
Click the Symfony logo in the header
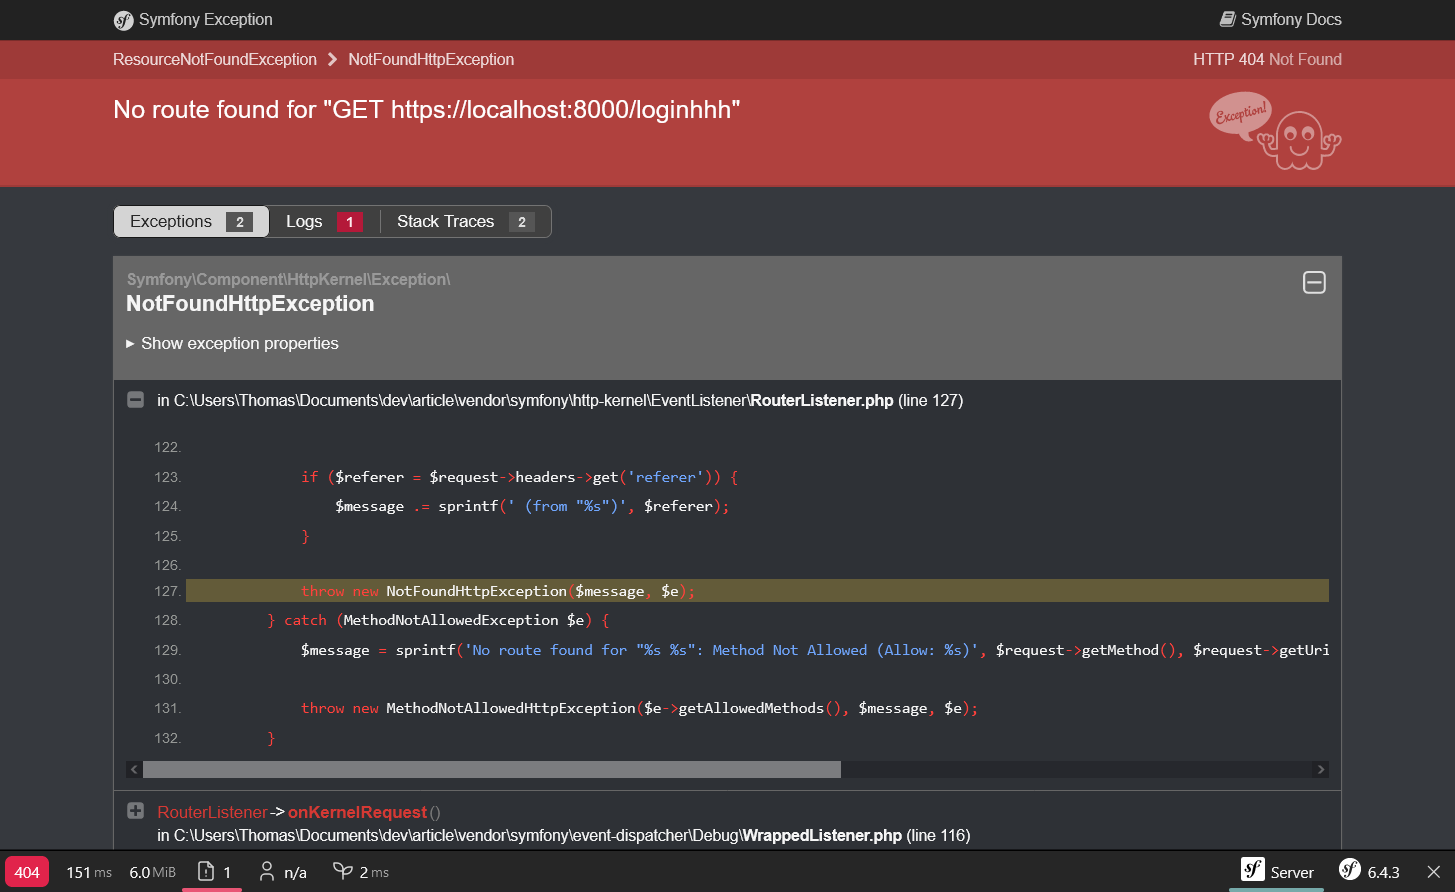[x=124, y=20]
